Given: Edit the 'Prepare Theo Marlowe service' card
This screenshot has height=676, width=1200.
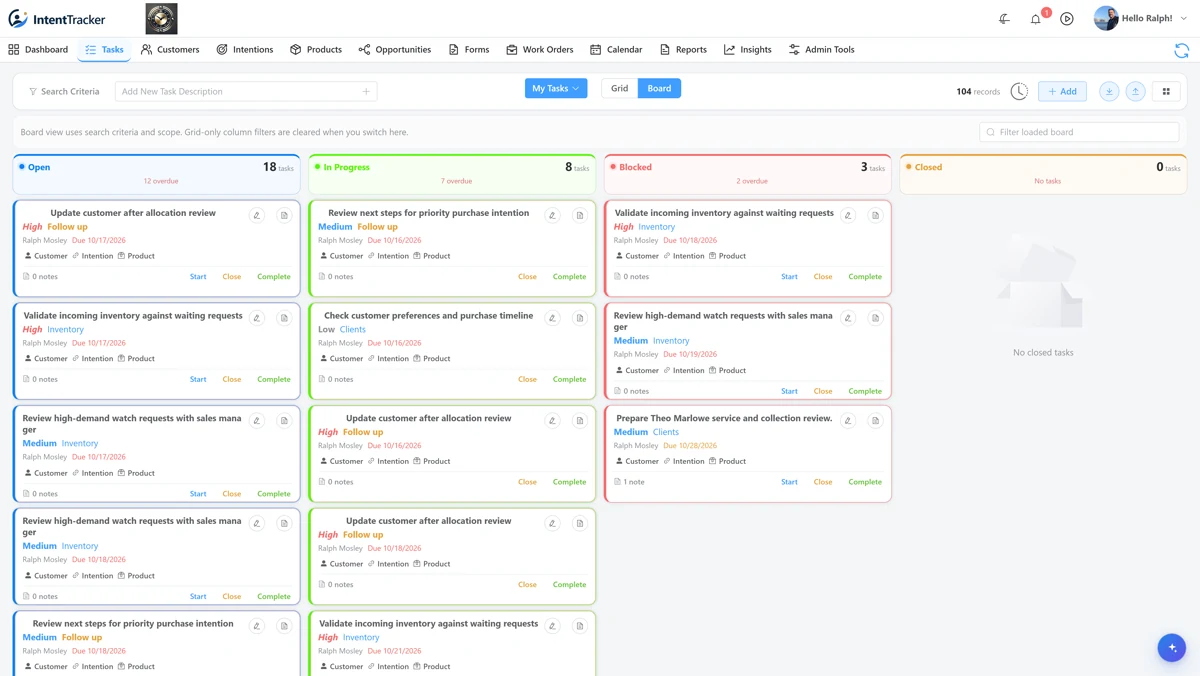Looking at the screenshot, I should [848, 421].
